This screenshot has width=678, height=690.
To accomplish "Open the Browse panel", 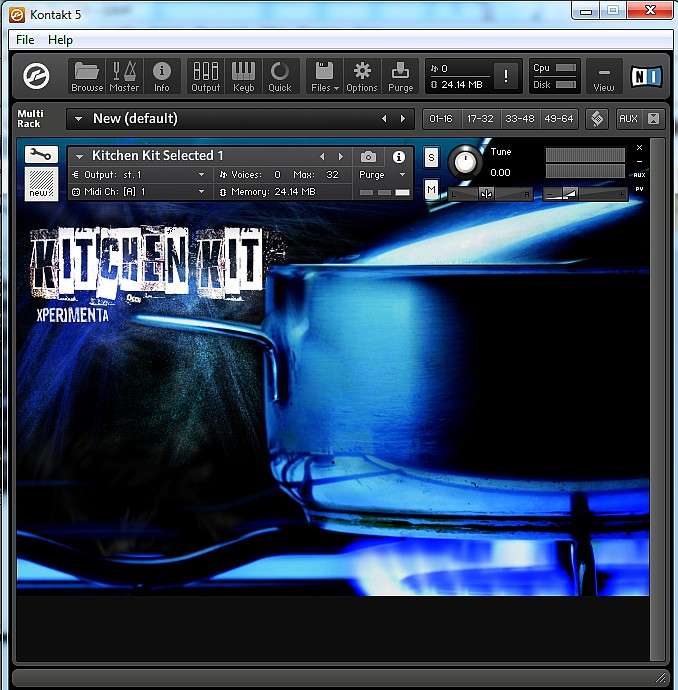I will (x=87, y=77).
